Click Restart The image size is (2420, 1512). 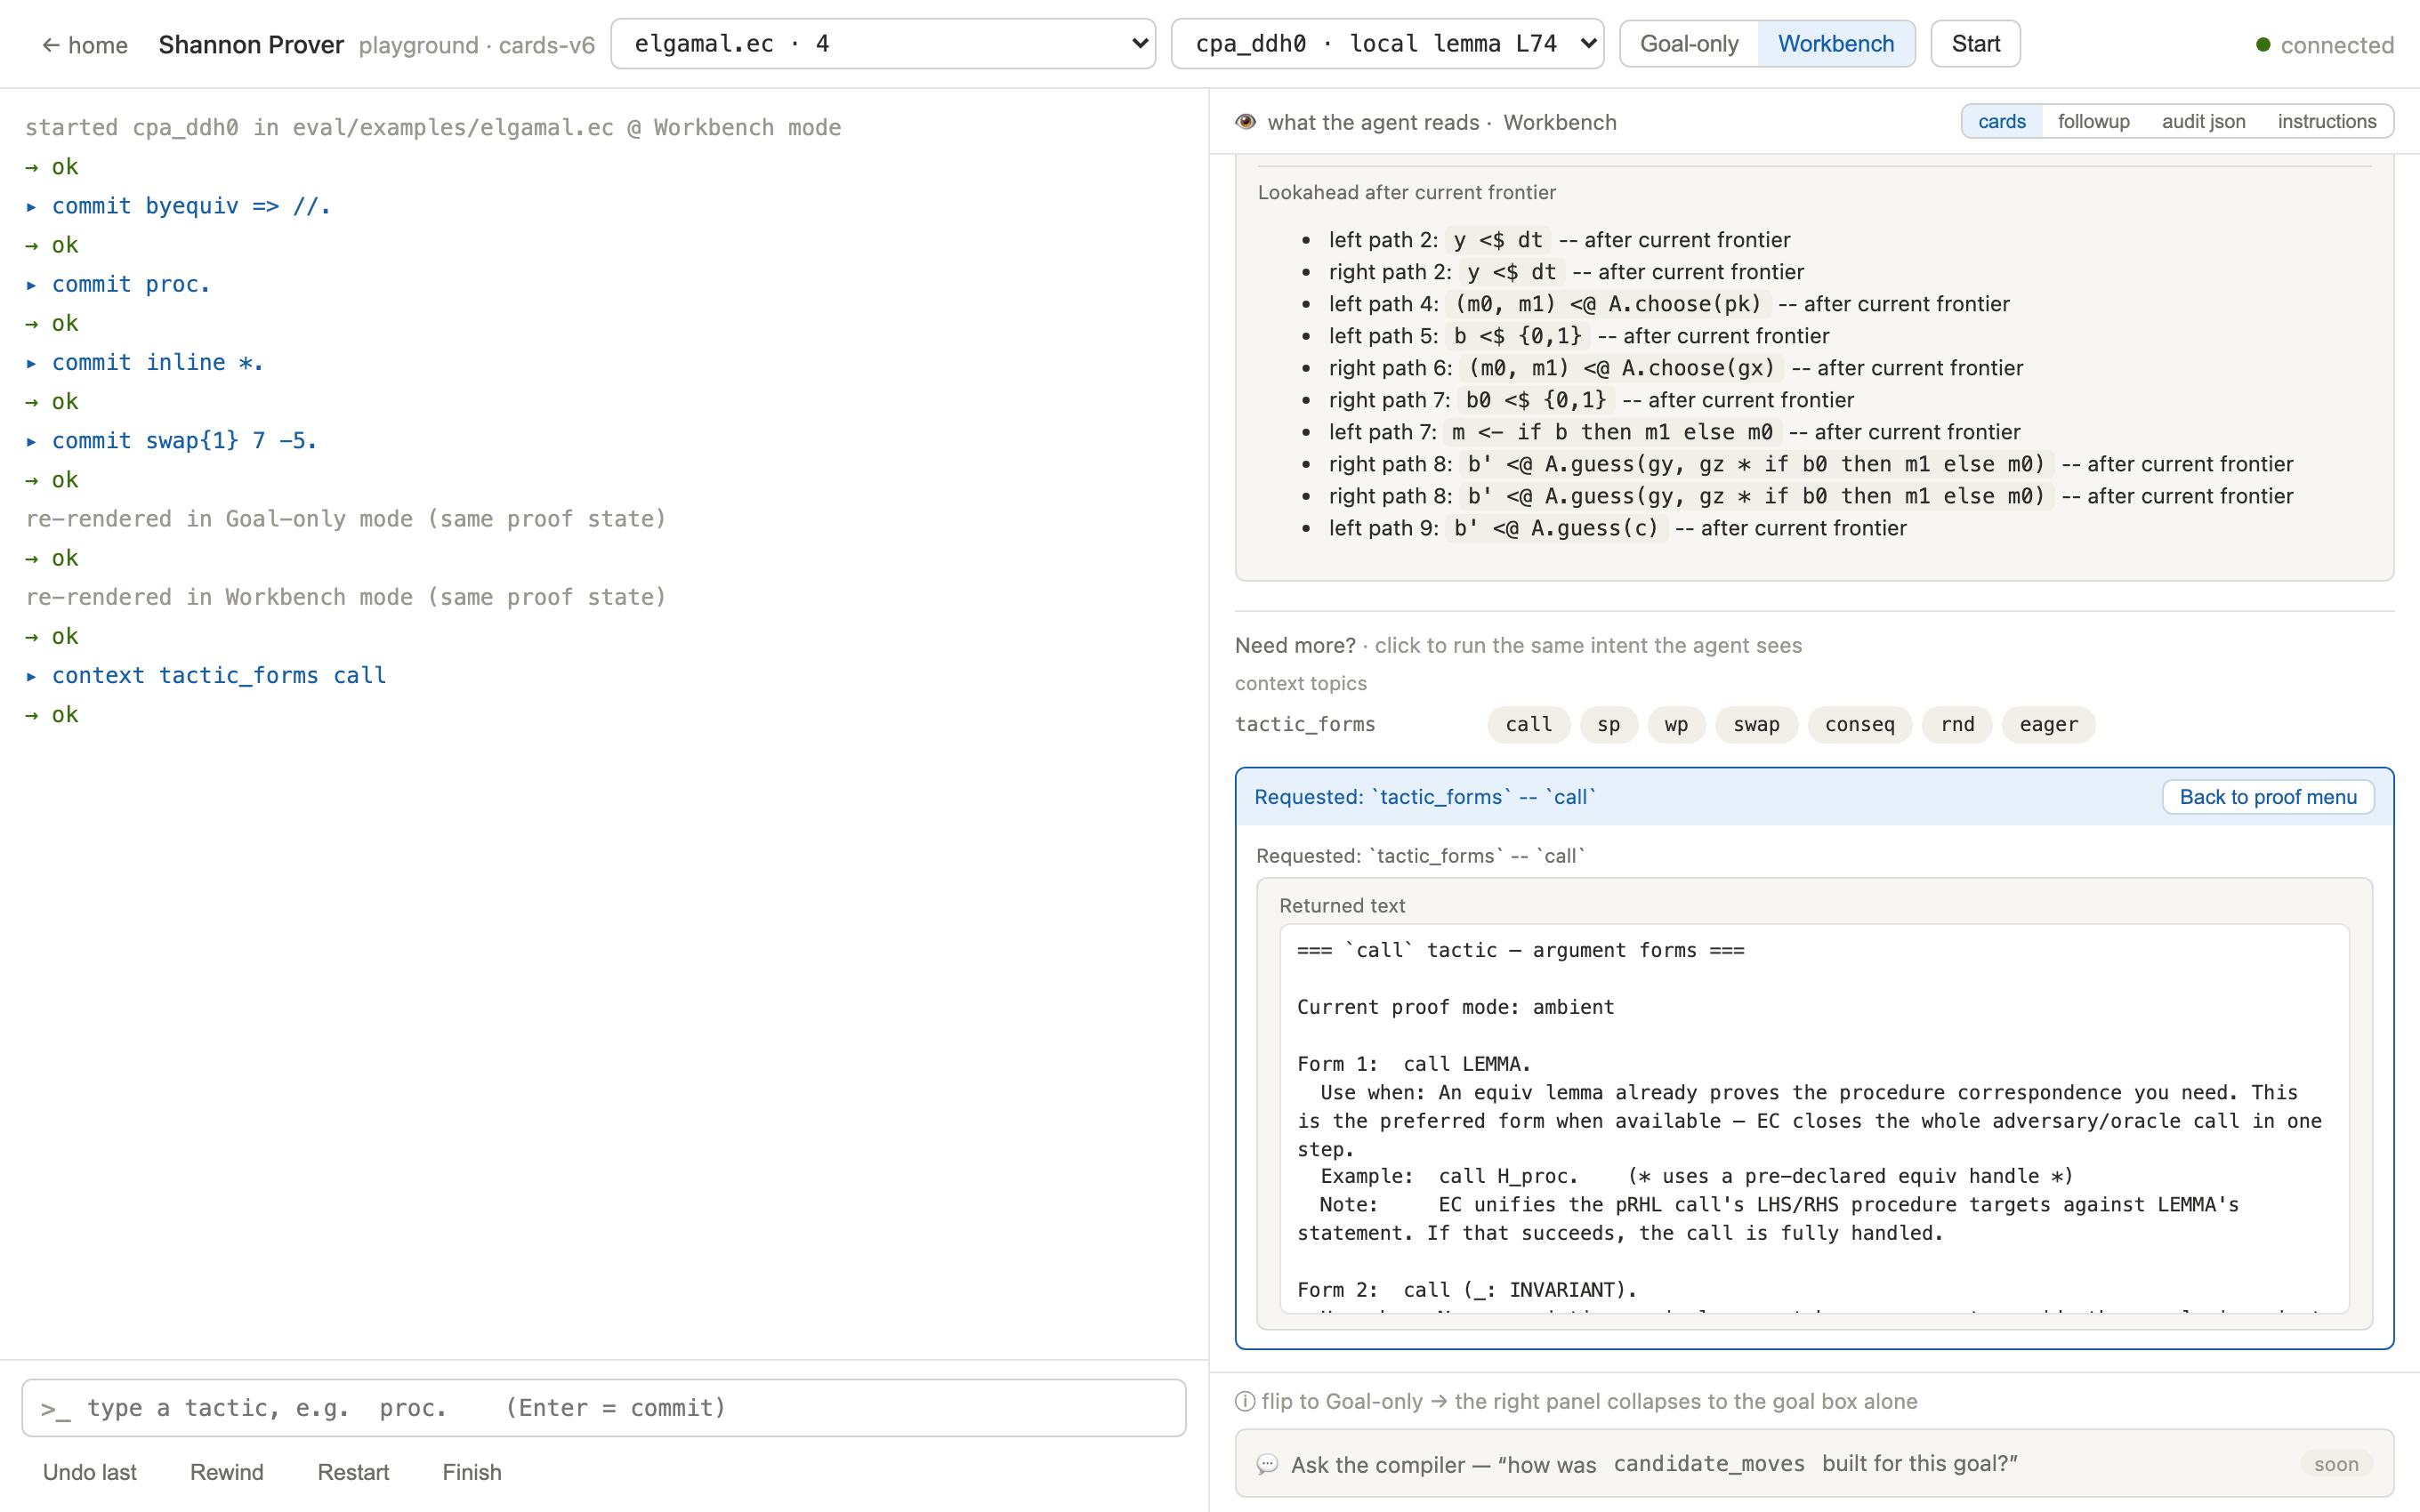(x=353, y=1472)
